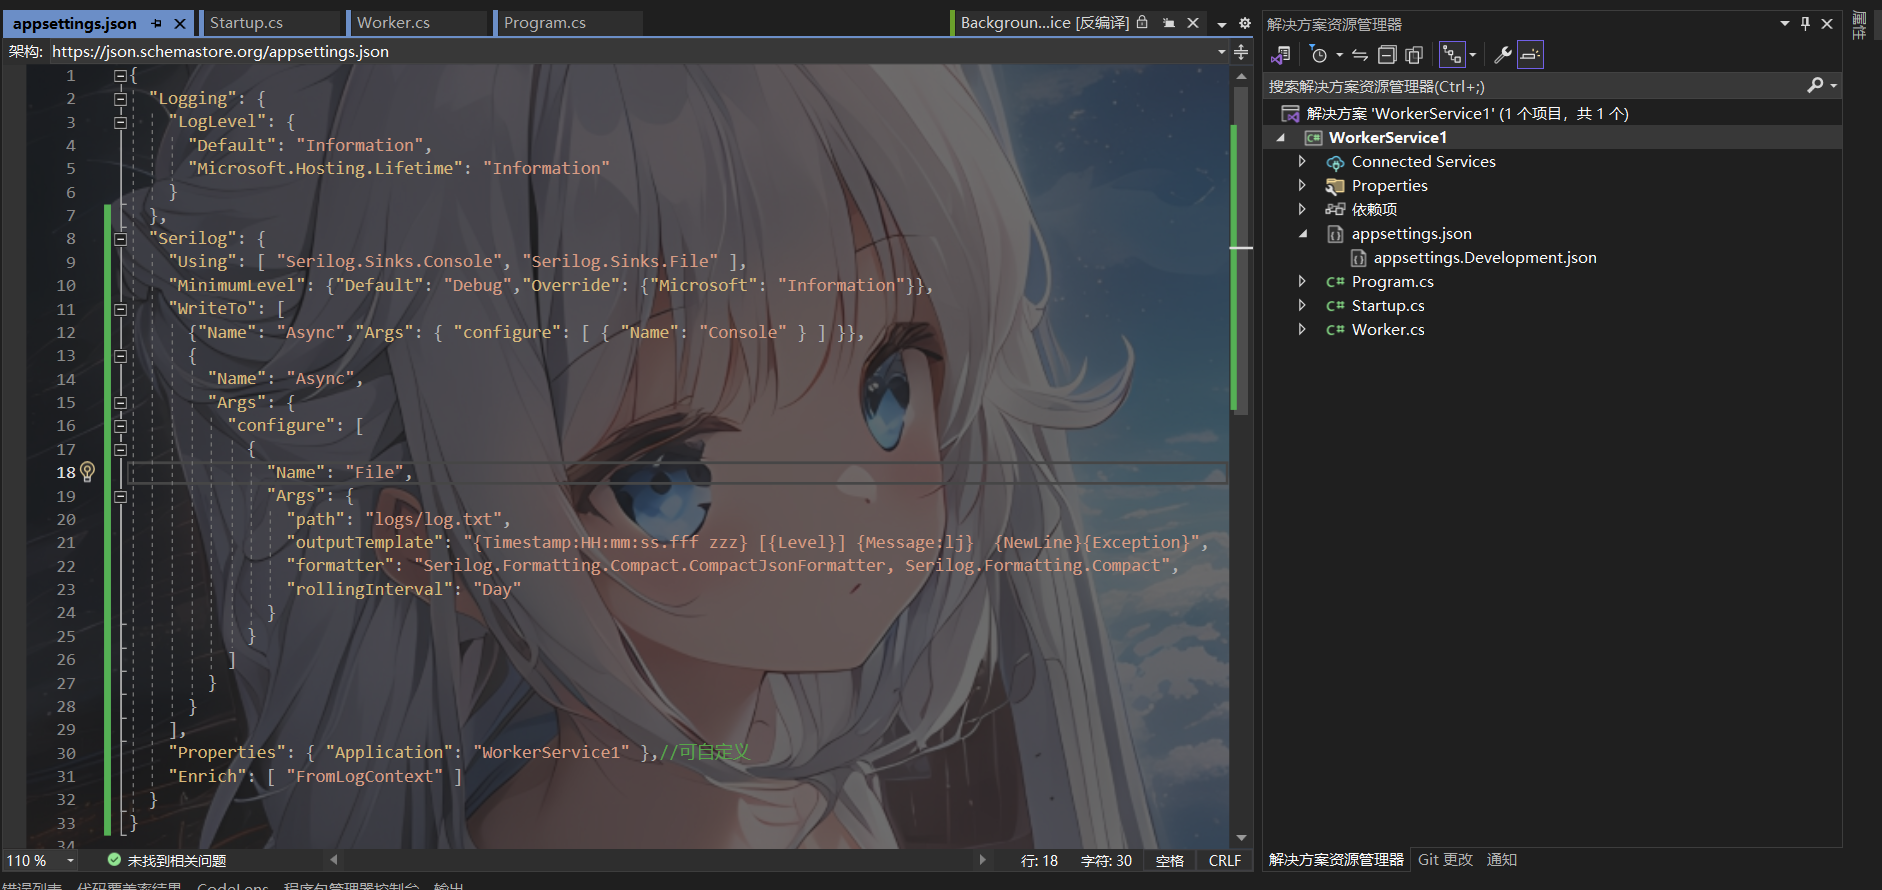The width and height of the screenshot is (1882, 890).
Task: Click the Show All Files icon
Action: (x=1414, y=55)
